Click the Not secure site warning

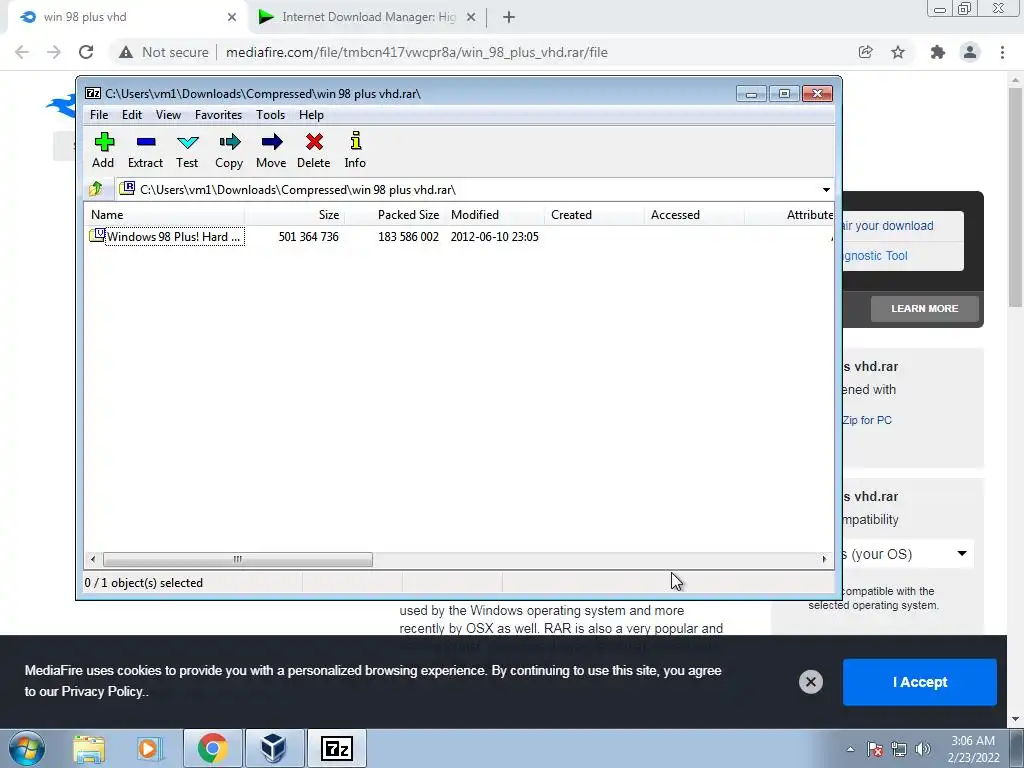pyautogui.click(x=163, y=52)
